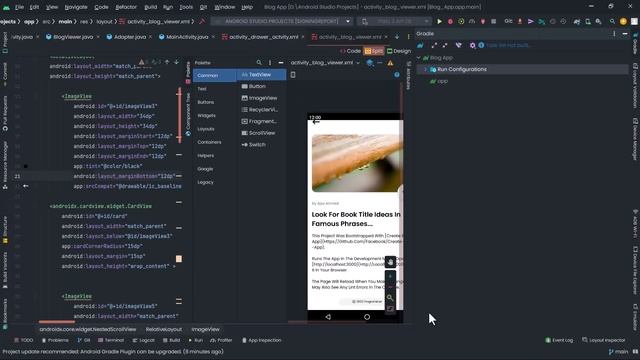Open the Refactor menu
This screenshot has height=360, width=640.
click(126, 7)
